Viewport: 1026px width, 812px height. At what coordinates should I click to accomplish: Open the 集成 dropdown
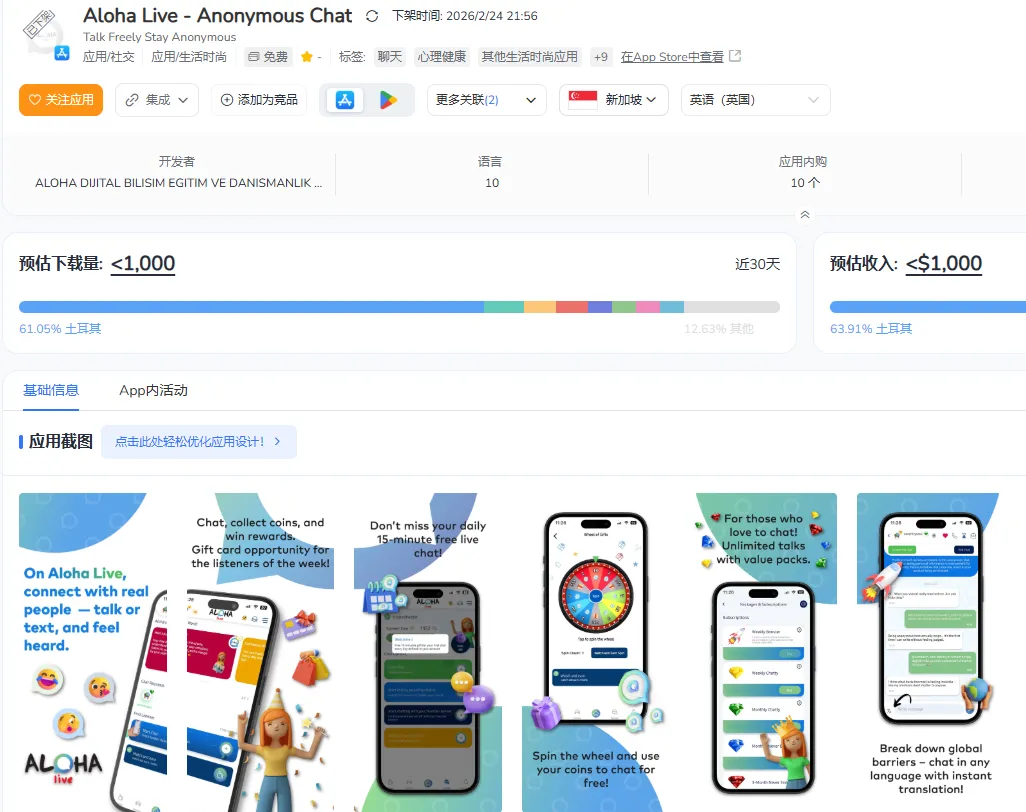pyautogui.click(x=157, y=99)
